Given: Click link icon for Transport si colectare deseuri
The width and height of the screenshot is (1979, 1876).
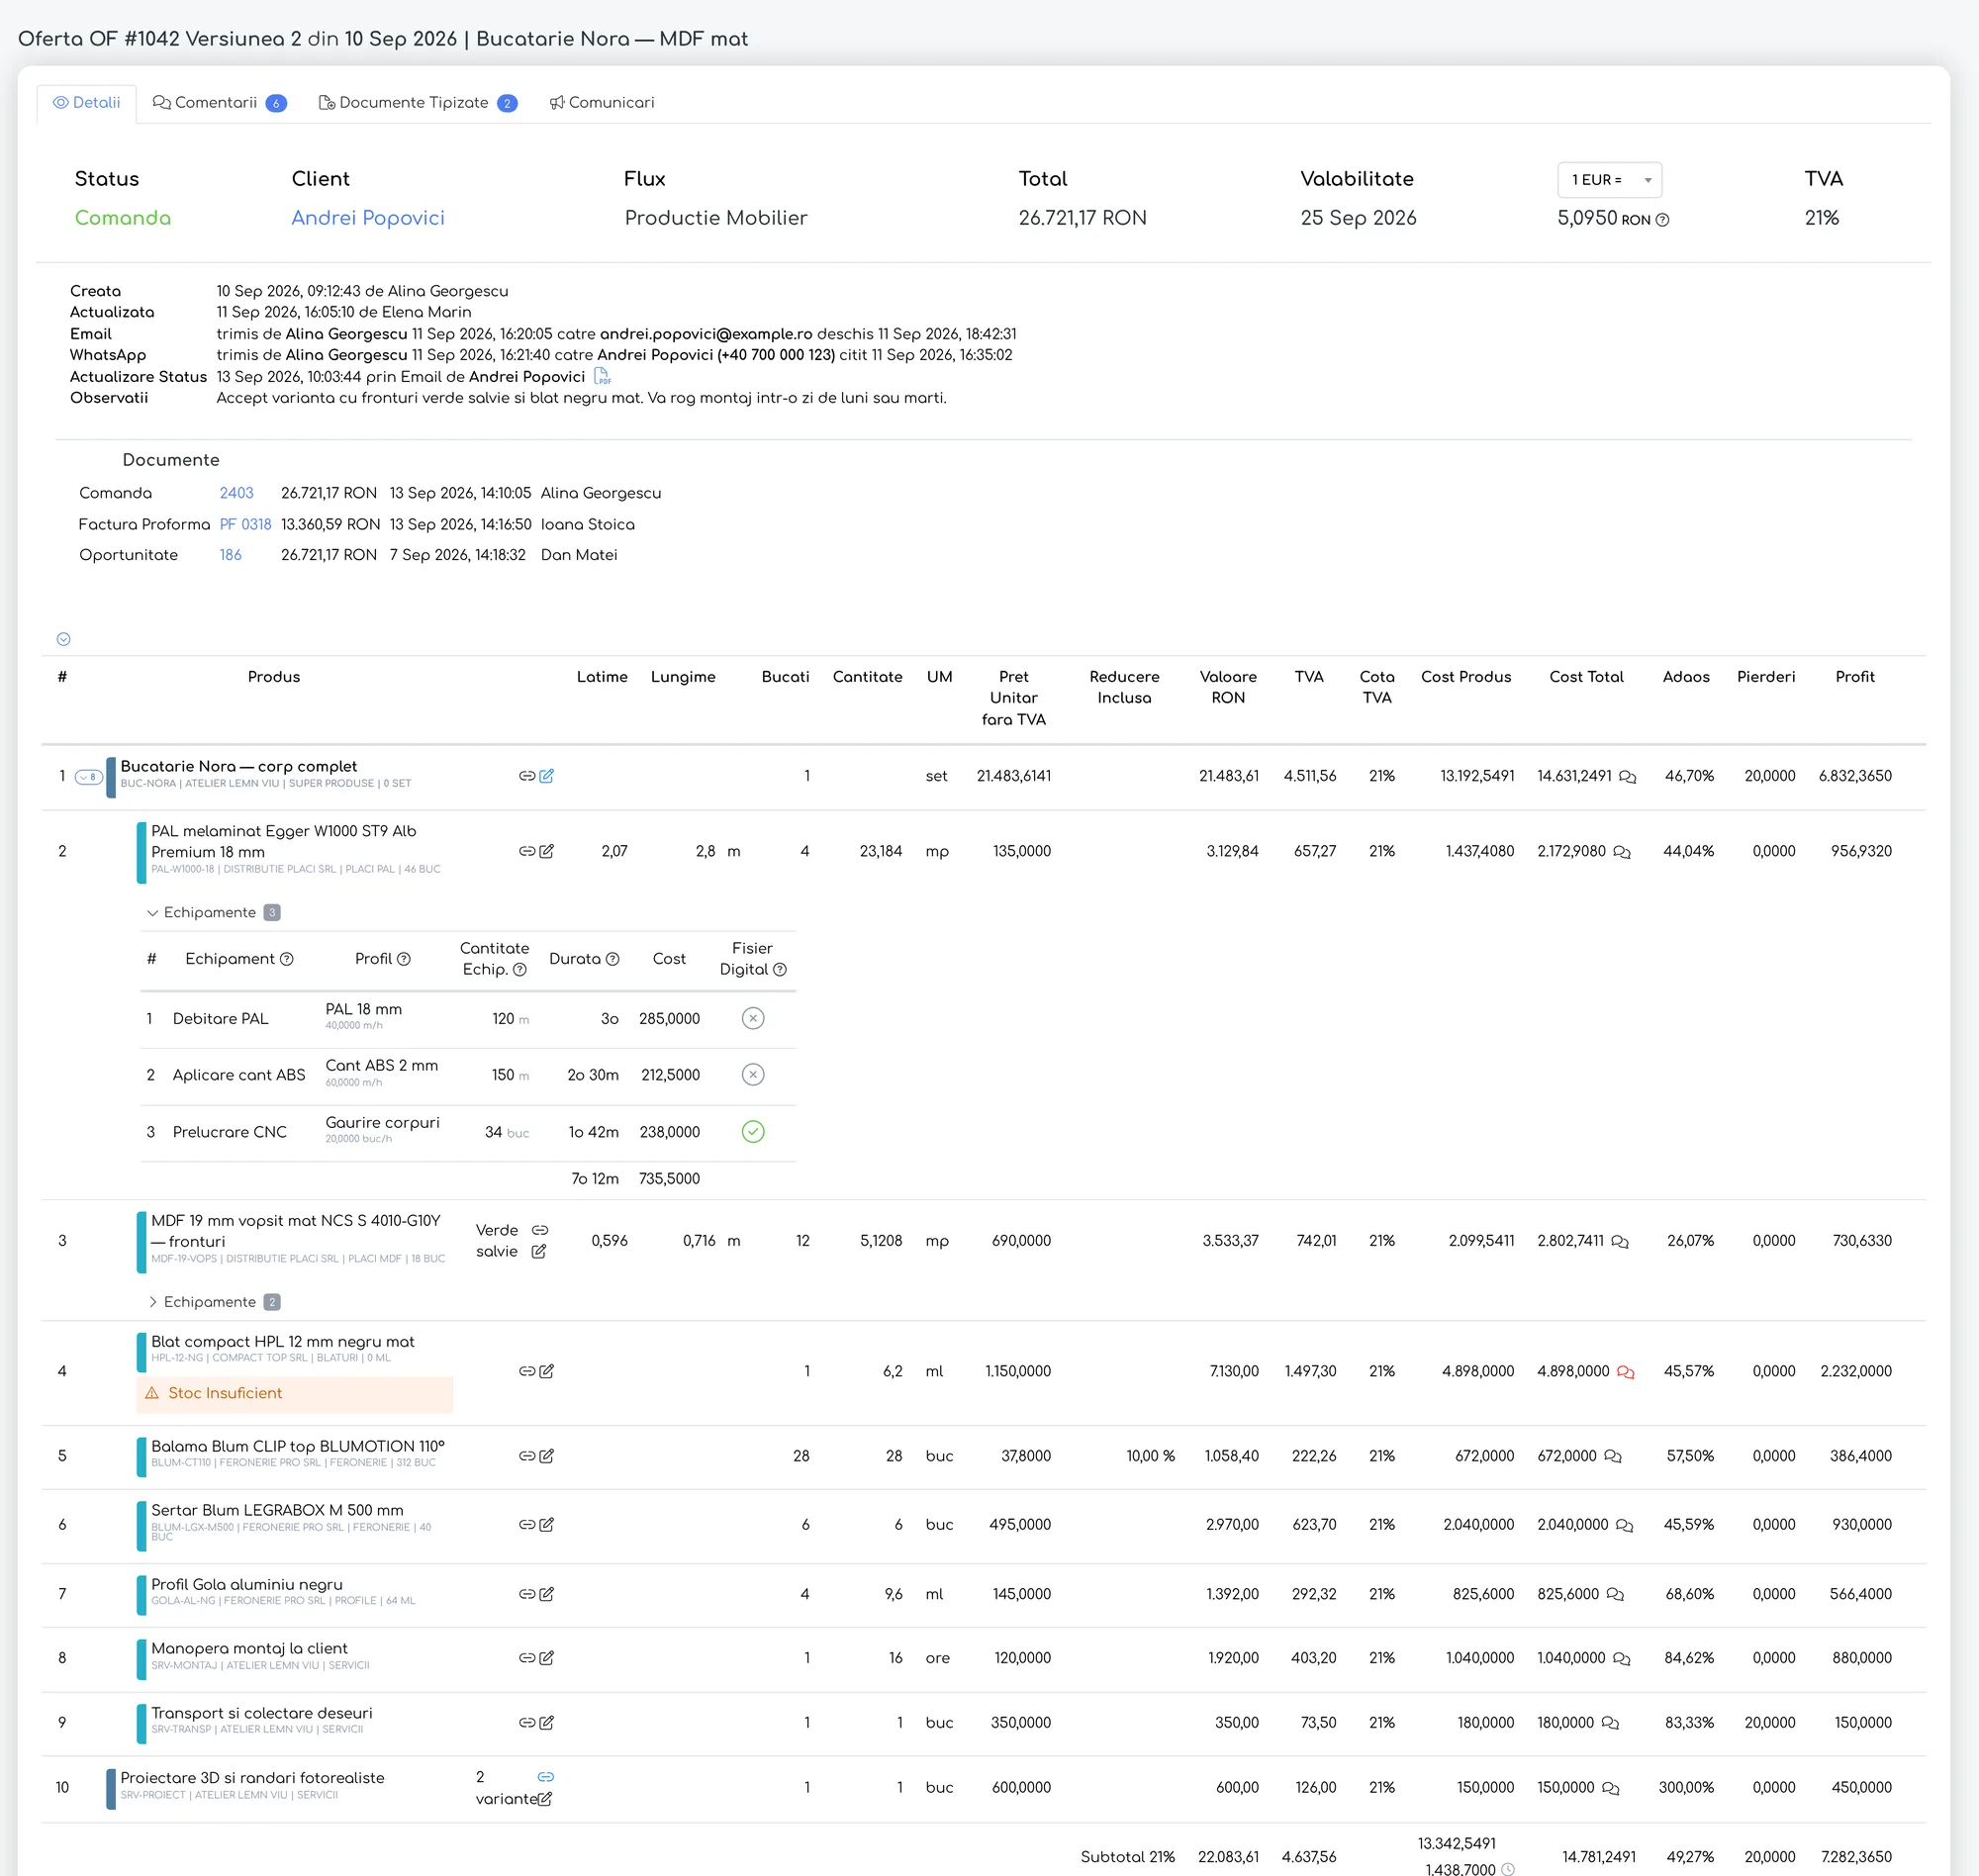Looking at the screenshot, I should 526,1722.
